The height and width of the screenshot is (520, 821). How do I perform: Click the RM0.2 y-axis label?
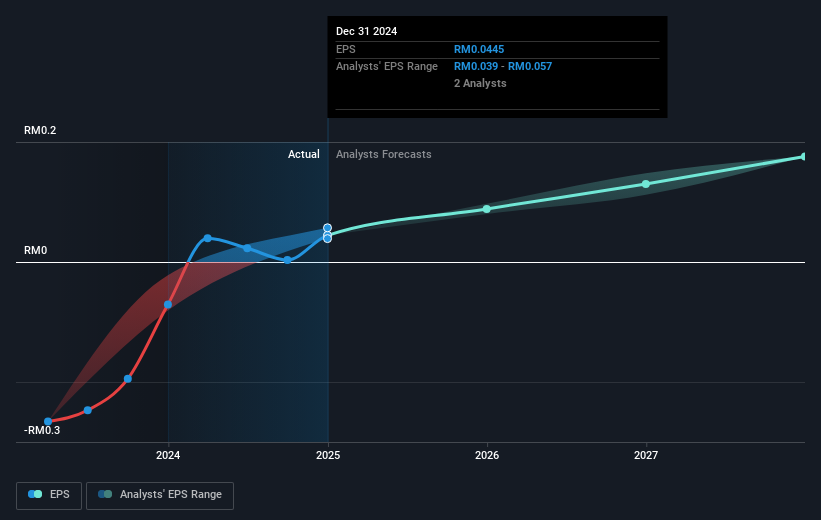40,130
